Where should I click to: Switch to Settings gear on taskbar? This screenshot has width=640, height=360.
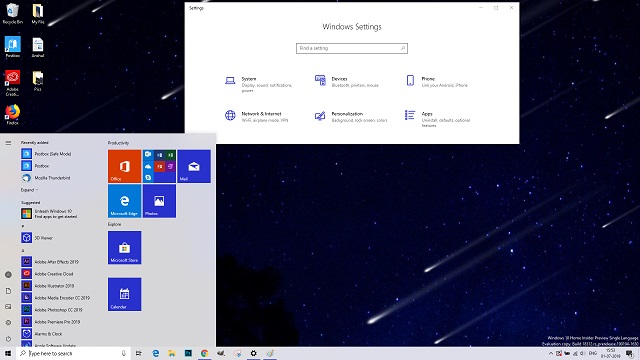(x=253, y=353)
